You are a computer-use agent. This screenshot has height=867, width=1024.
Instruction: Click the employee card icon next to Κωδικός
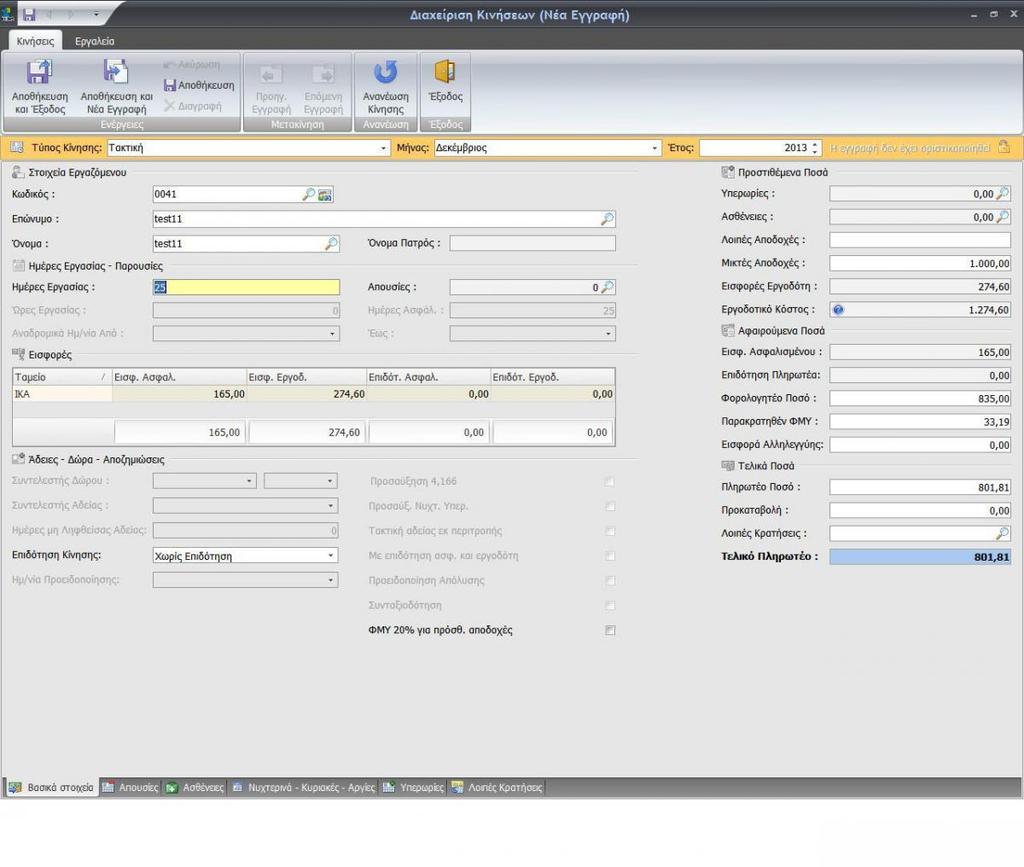325,195
